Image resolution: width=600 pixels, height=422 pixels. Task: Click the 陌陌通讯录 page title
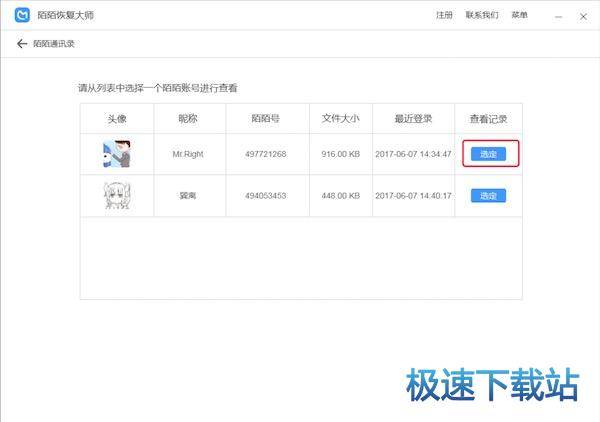54,44
